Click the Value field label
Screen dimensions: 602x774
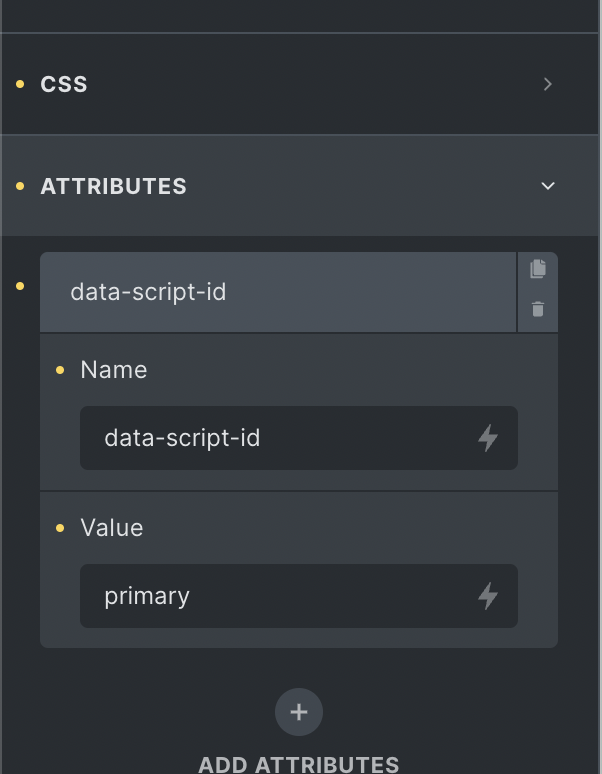112,528
